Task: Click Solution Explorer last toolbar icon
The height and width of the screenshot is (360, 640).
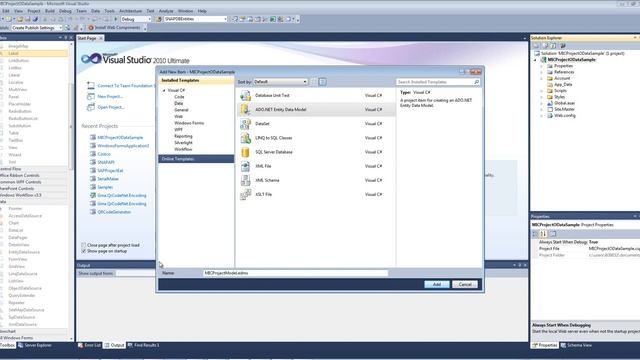Action: tap(563, 46)
